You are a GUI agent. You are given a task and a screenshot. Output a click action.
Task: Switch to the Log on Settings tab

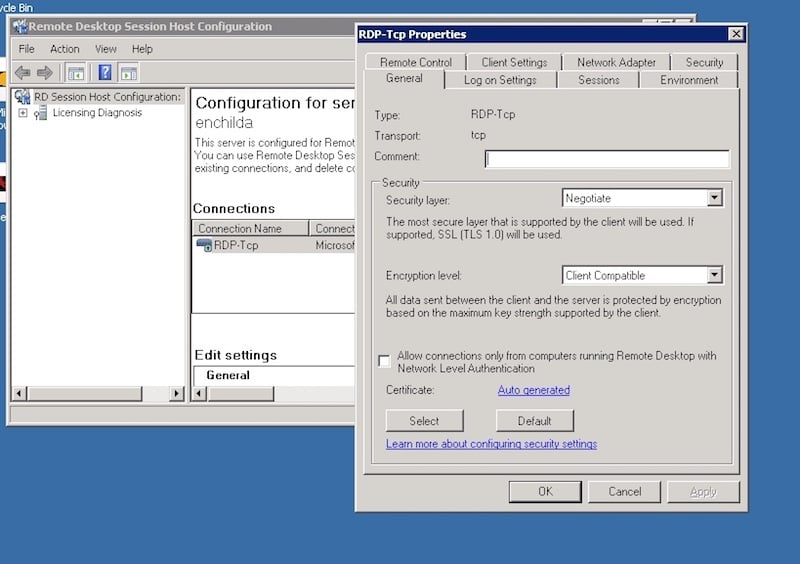click(x=500, y=80)
